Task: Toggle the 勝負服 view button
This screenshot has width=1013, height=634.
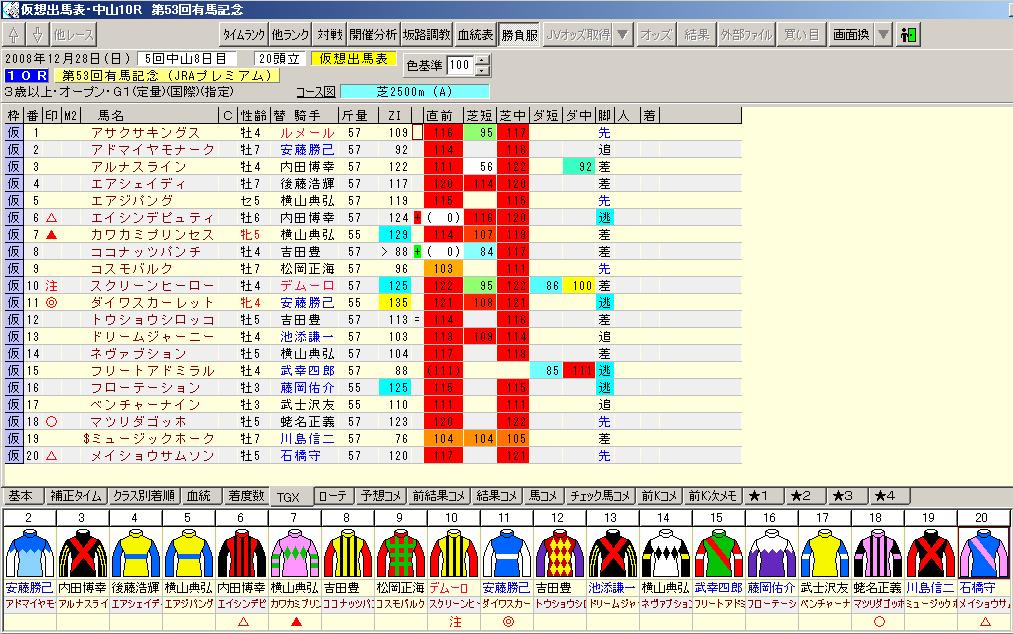Action: click(519, 34)
